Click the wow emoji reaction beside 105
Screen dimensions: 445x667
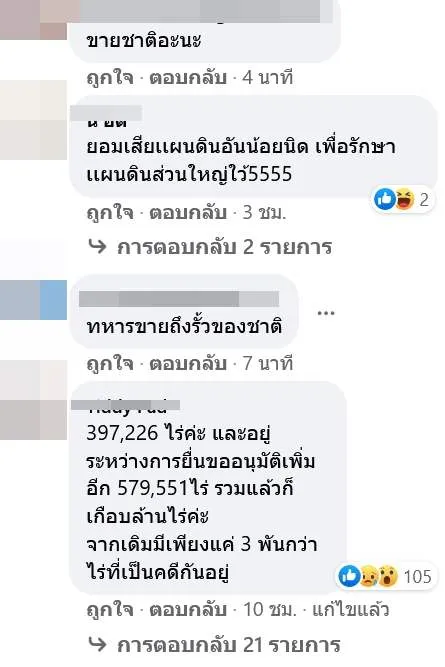point(388,576)
